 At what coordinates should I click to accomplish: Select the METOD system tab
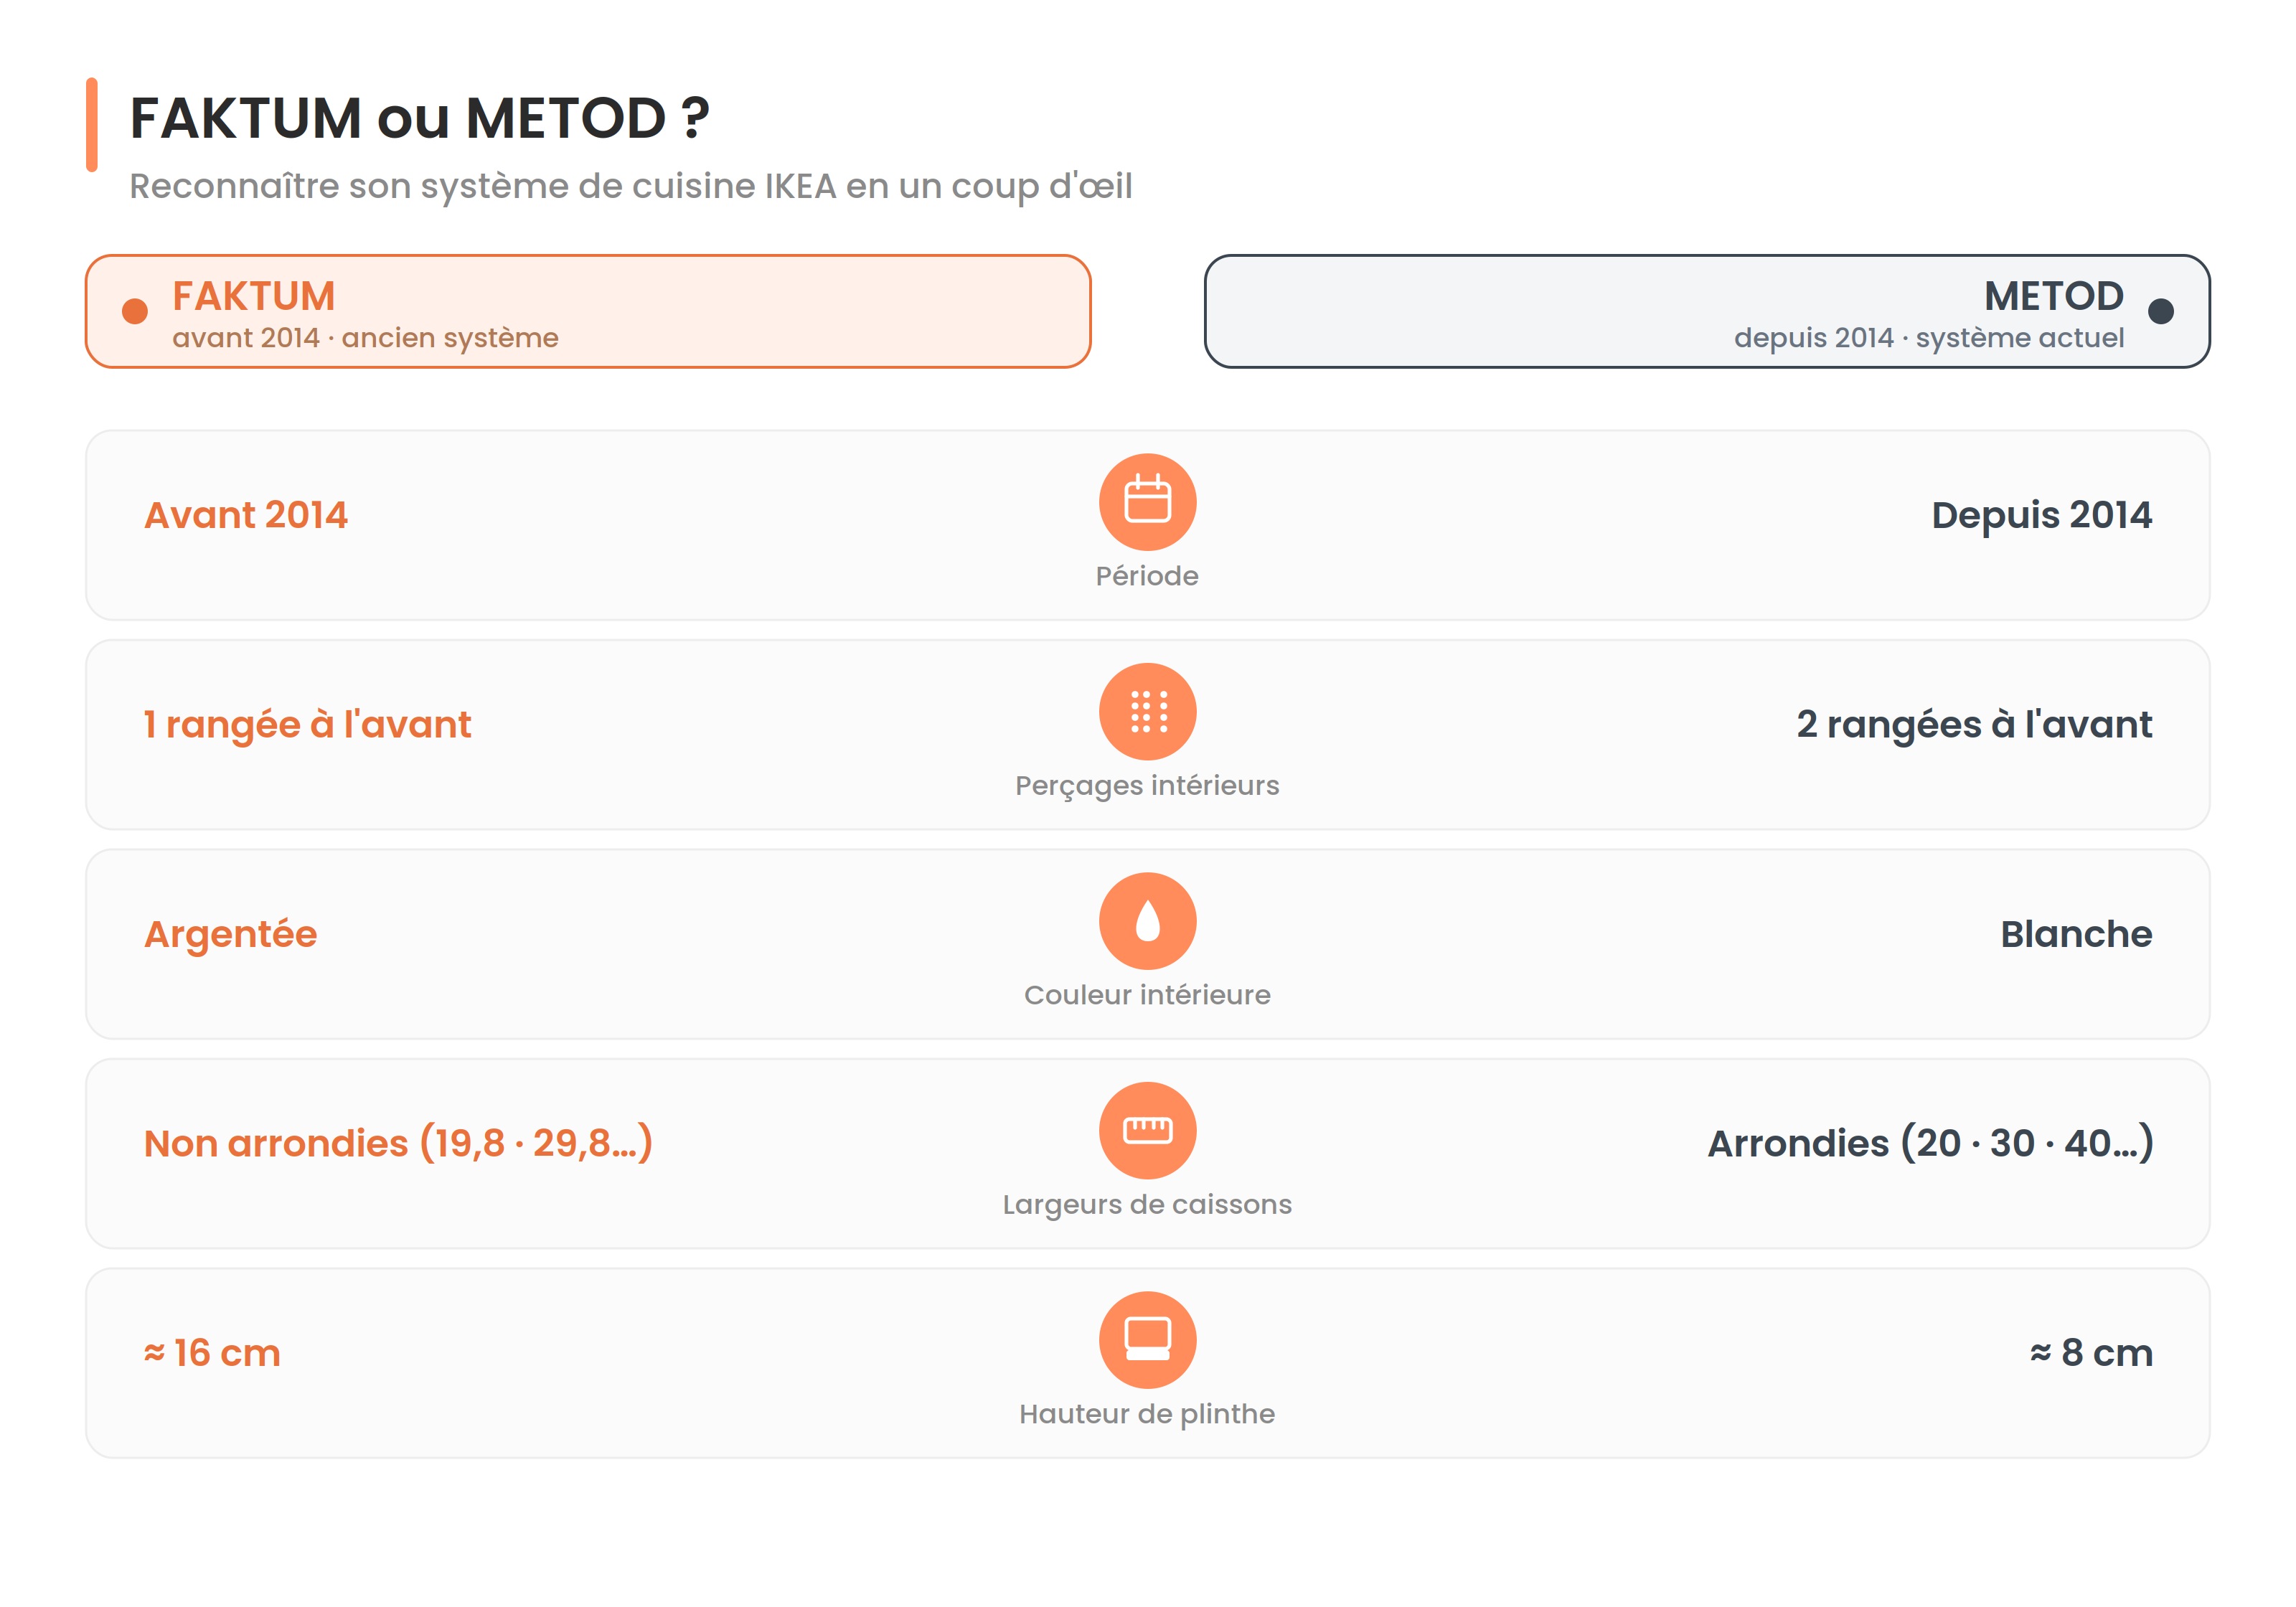coord(1707,311)
